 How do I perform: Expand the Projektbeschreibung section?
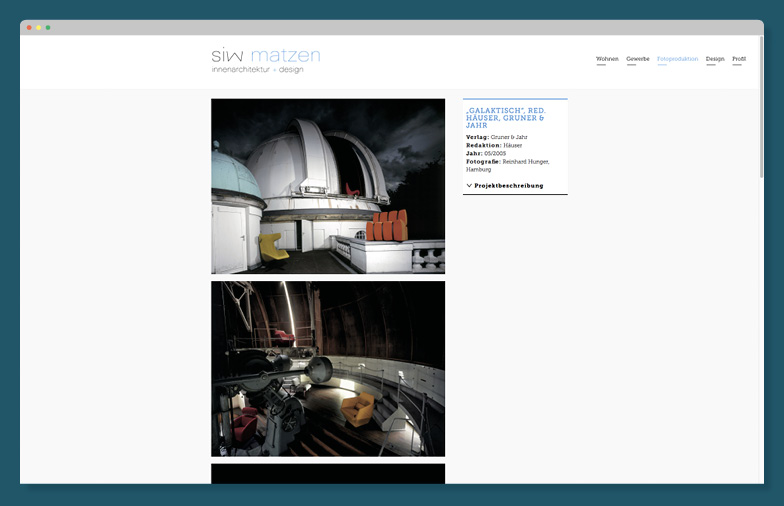point(508,186)
